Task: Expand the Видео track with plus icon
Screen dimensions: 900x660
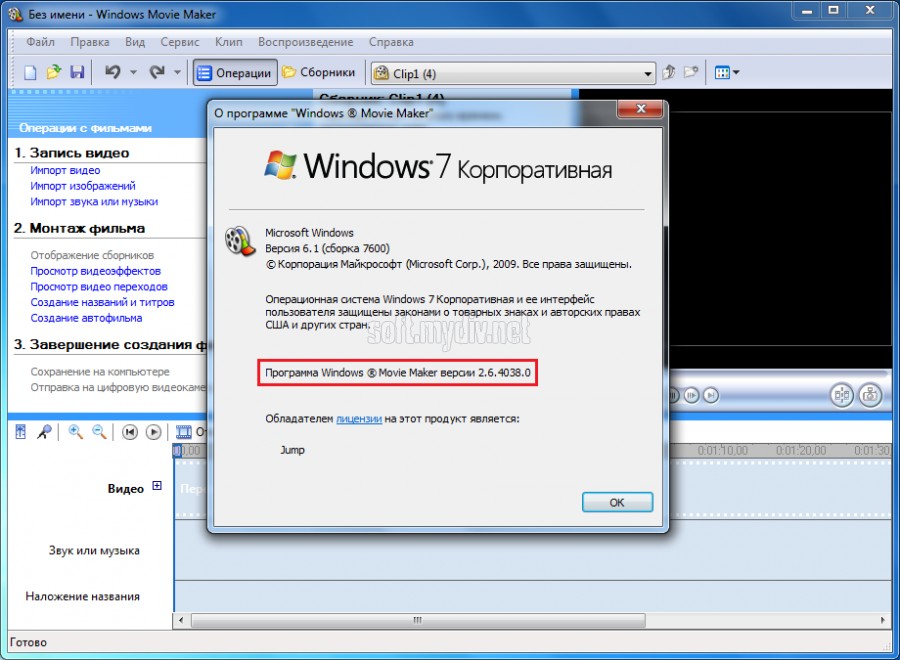Action: (x=157, y=486)
